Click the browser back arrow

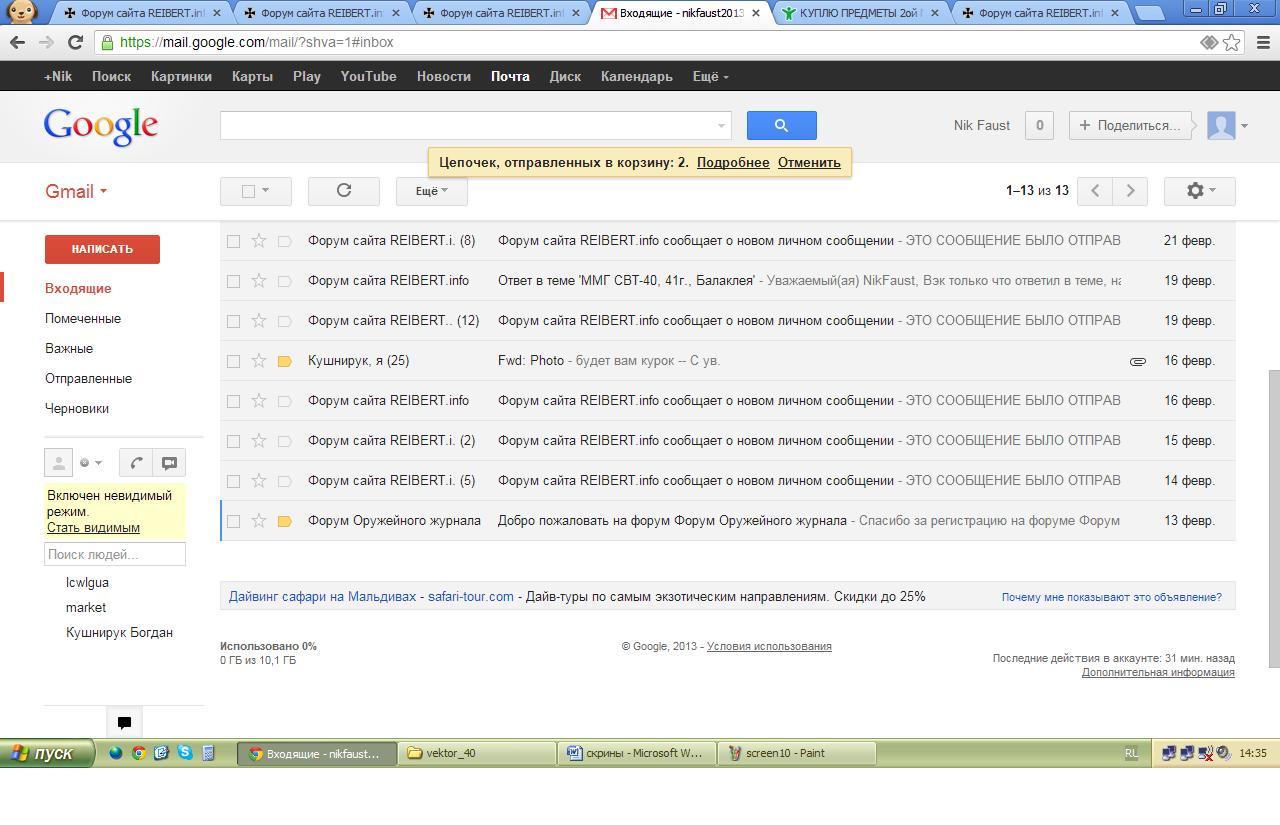pyautogui.click(x=18, y=43)
